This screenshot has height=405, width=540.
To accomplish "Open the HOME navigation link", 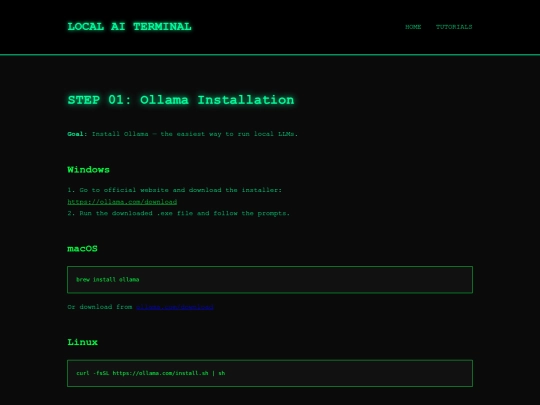I will pos(413,27).
